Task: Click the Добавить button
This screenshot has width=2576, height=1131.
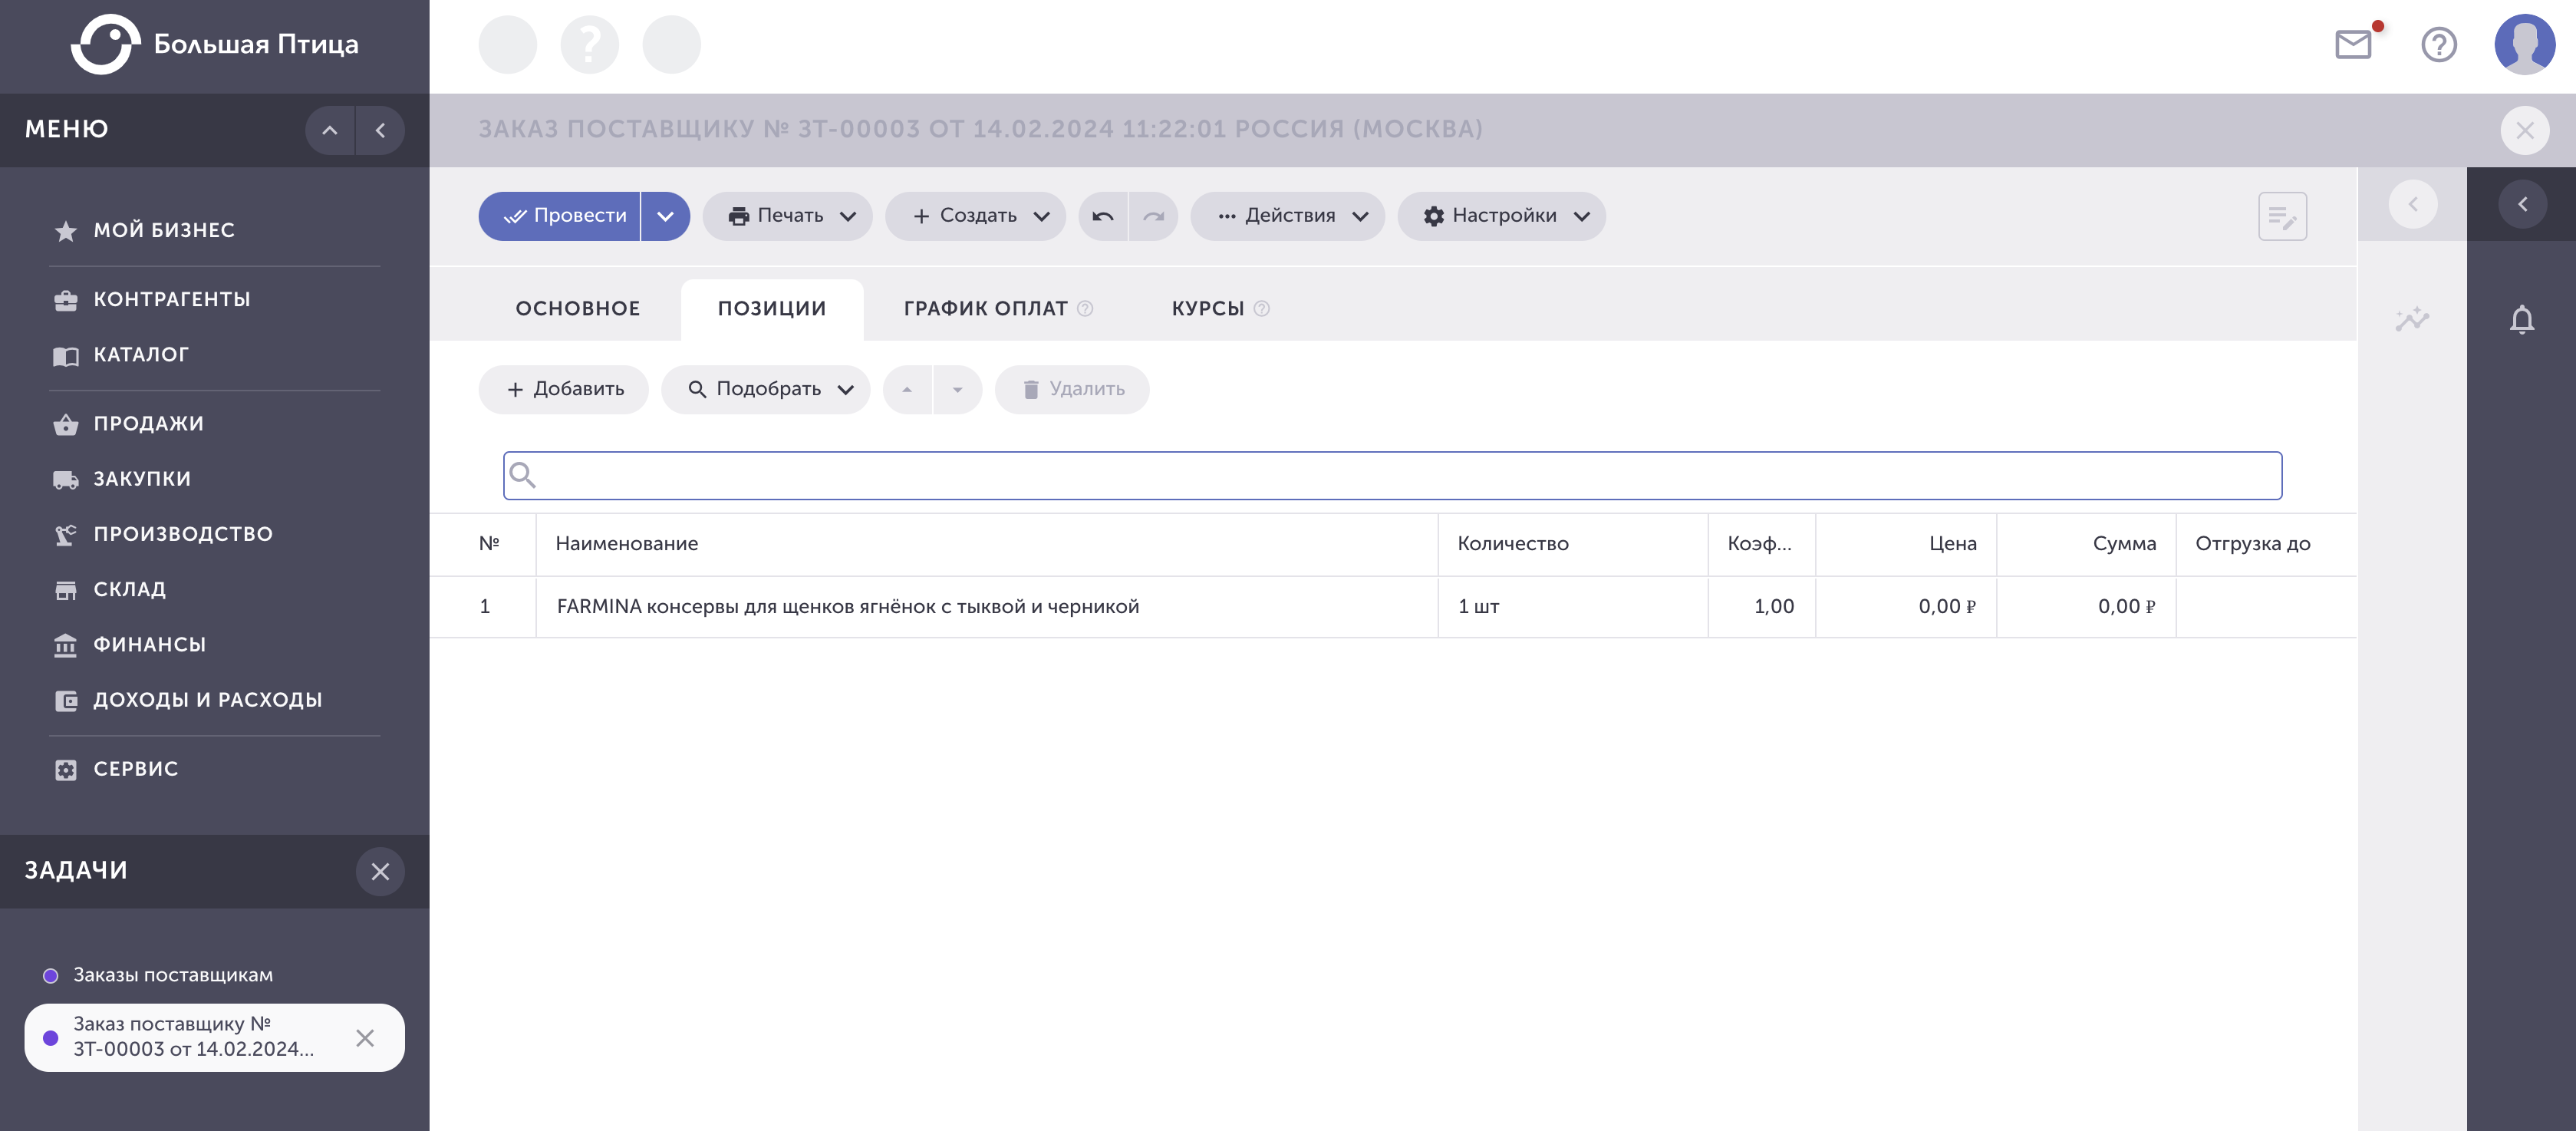Action: point(564,389)
